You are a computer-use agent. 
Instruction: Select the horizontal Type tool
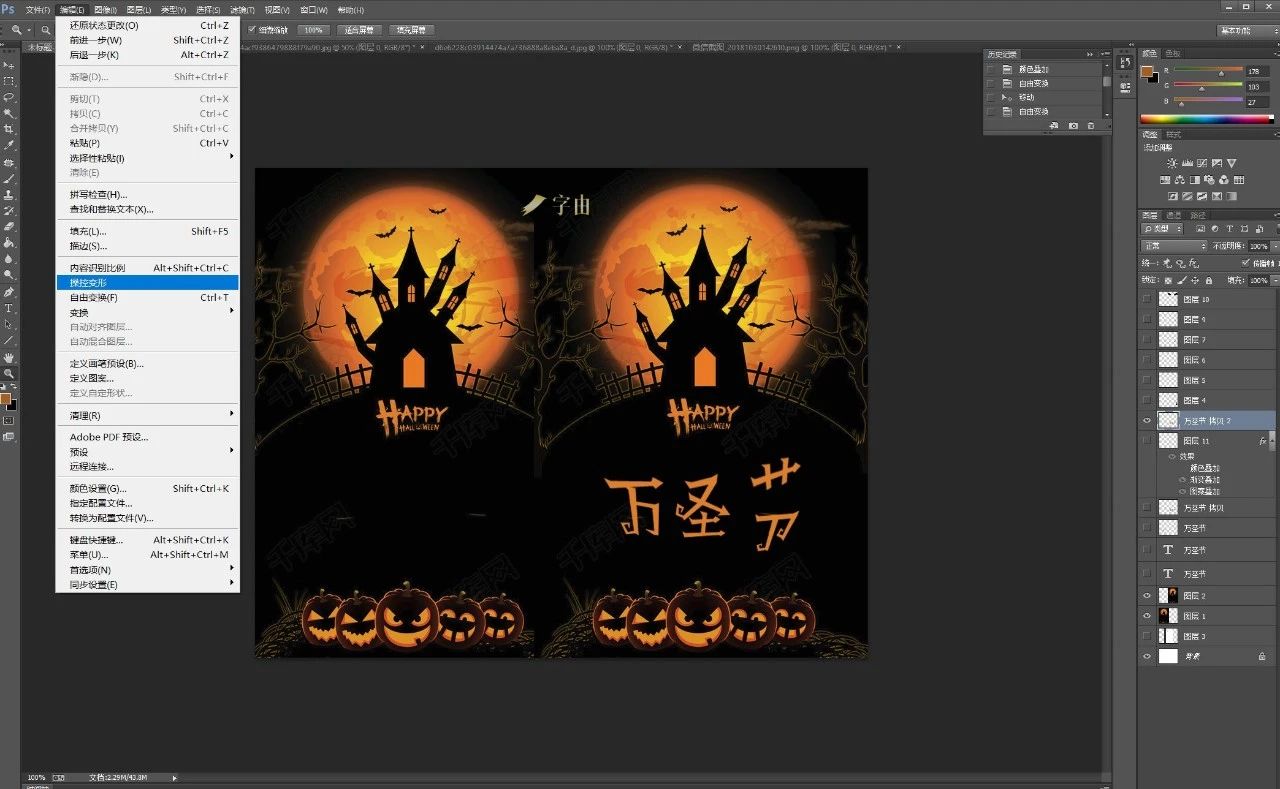tap(9, 308)
